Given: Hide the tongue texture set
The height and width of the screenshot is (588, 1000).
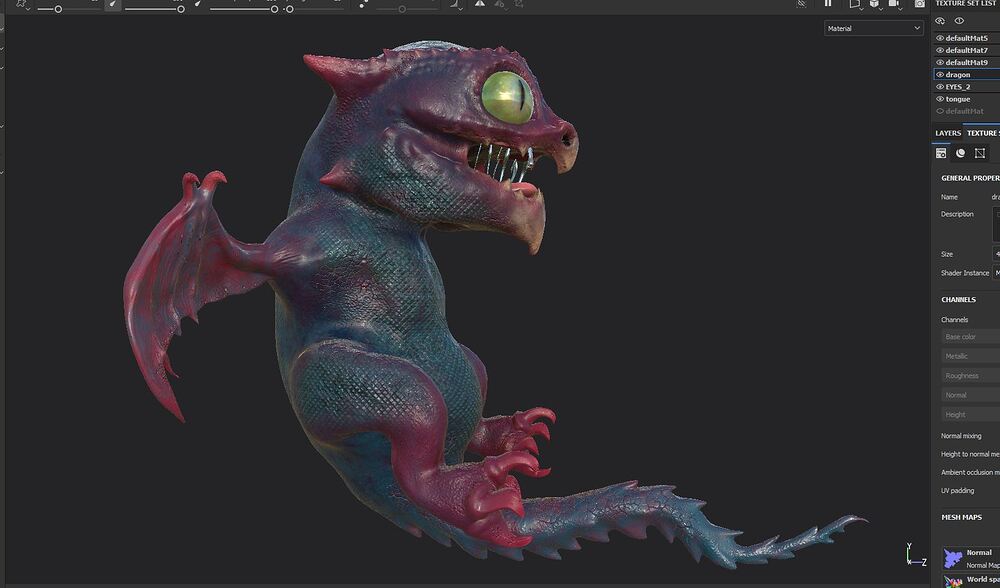Looking at the screenshot, I should tap(939, 99).
